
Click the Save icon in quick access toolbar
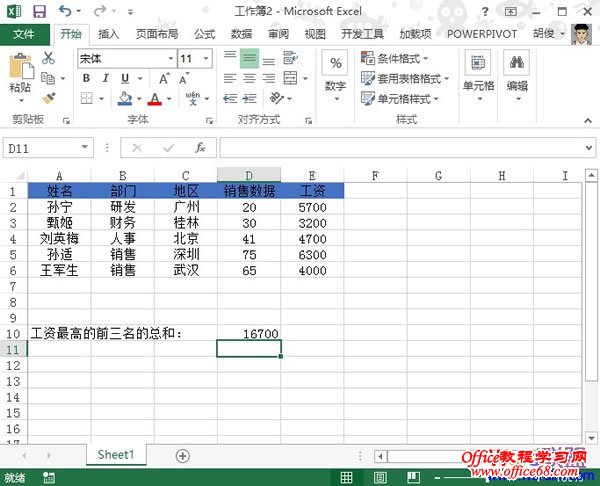coord(39,11)
